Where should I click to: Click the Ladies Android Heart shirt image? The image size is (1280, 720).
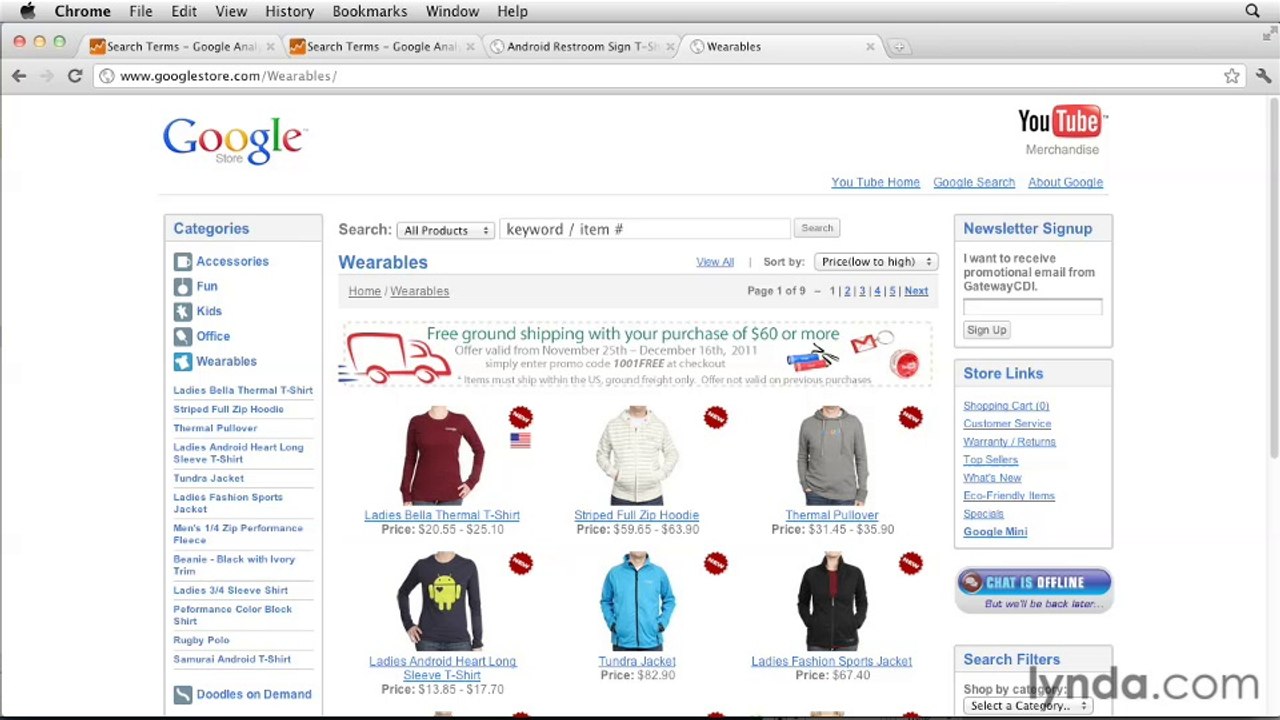tap(441, 601)
